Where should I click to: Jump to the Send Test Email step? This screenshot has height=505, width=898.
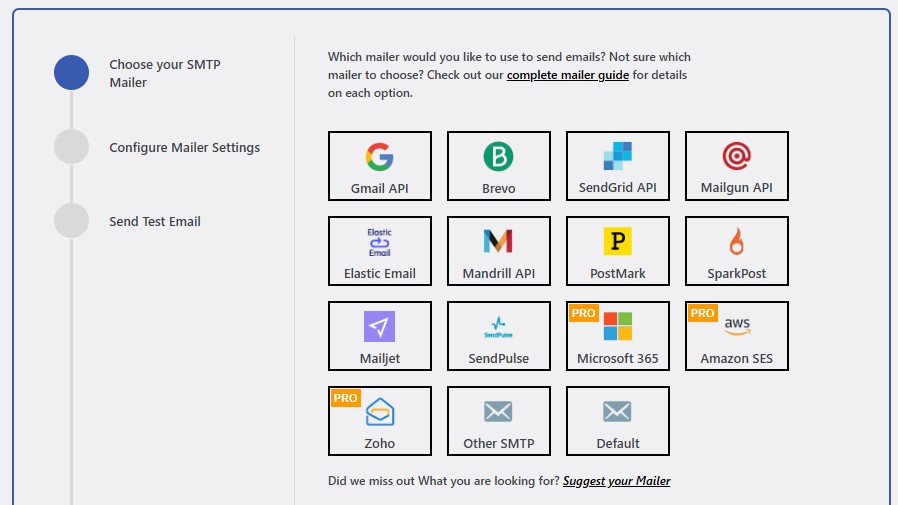155,222
